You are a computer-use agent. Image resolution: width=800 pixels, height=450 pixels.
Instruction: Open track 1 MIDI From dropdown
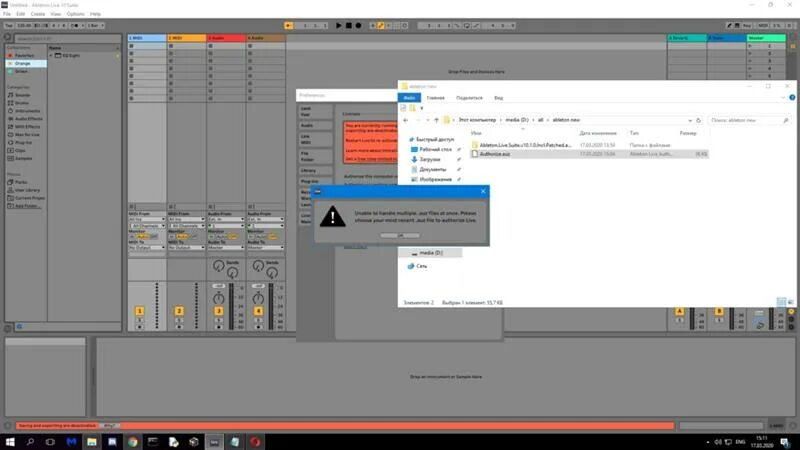(x=147, y=219)
